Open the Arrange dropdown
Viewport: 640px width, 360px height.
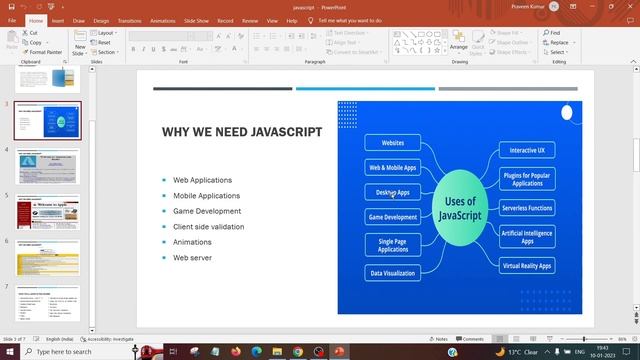(x=459, y=42)
